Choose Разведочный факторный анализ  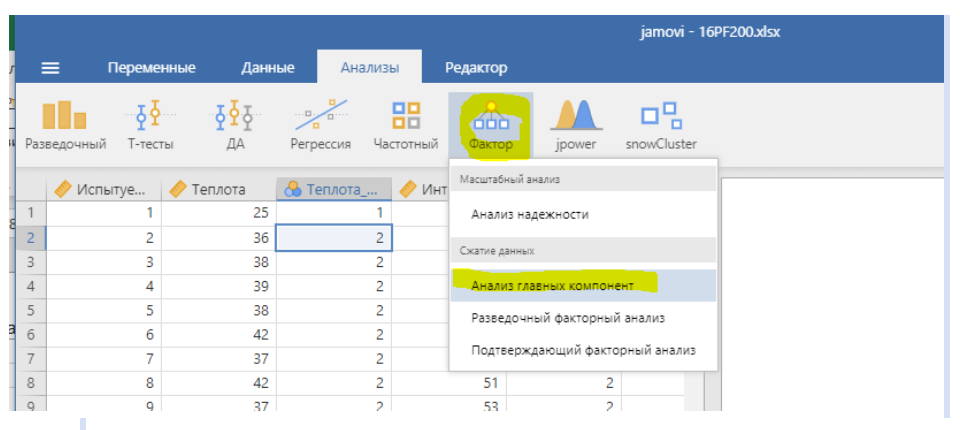pyautogui.click(x=583, y=319)
